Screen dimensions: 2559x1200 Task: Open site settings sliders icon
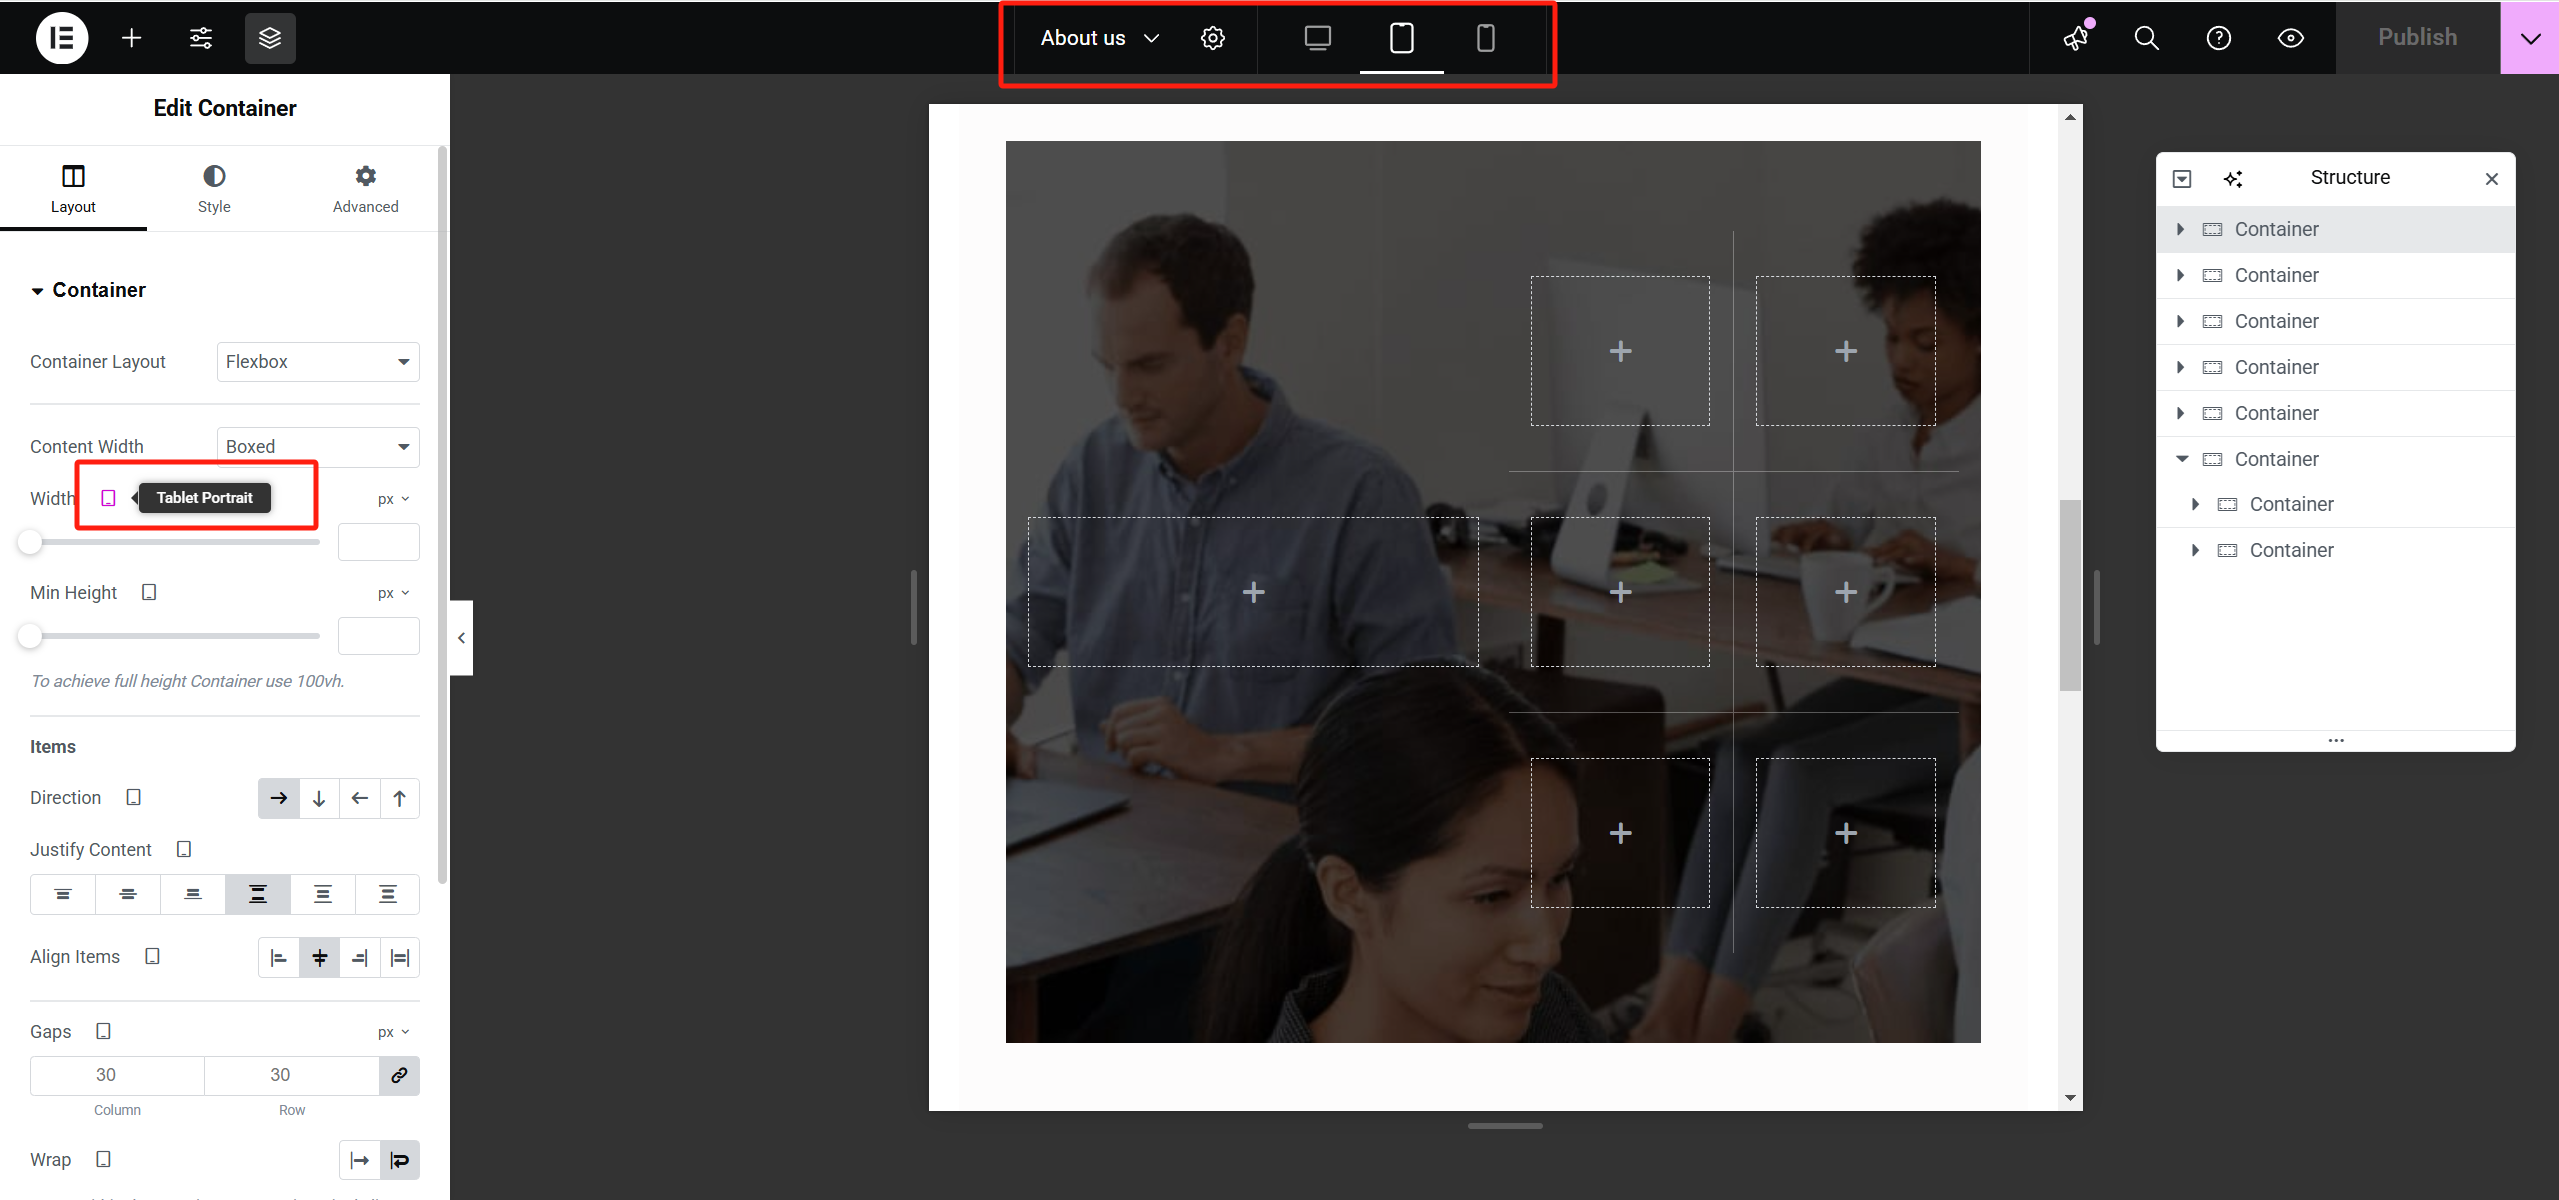(x=201, y=38)
